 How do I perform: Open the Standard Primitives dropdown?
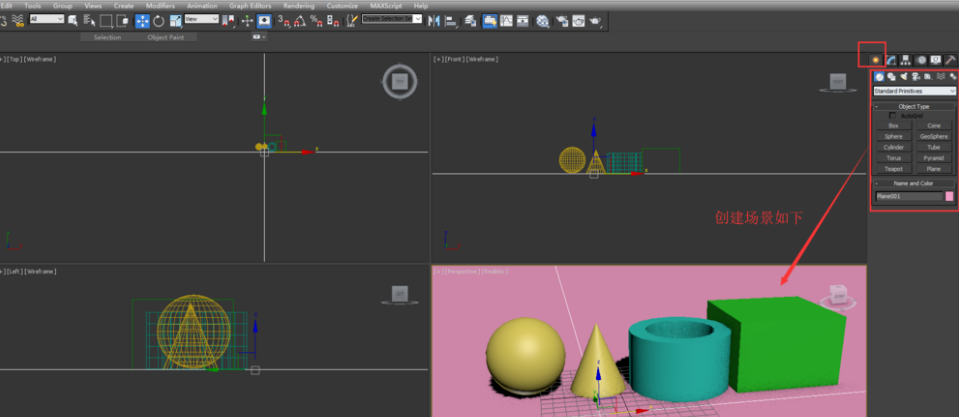[x=914, y=91]
